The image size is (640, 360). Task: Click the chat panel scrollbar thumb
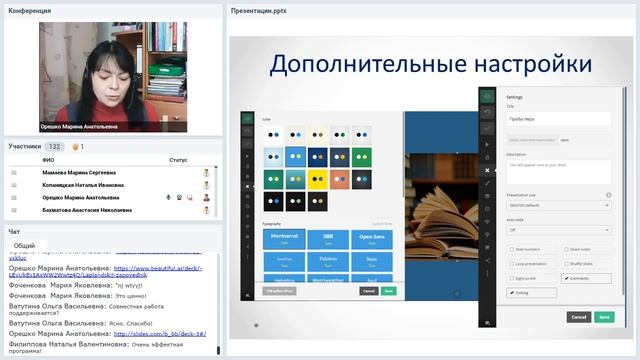click(218, 350)
